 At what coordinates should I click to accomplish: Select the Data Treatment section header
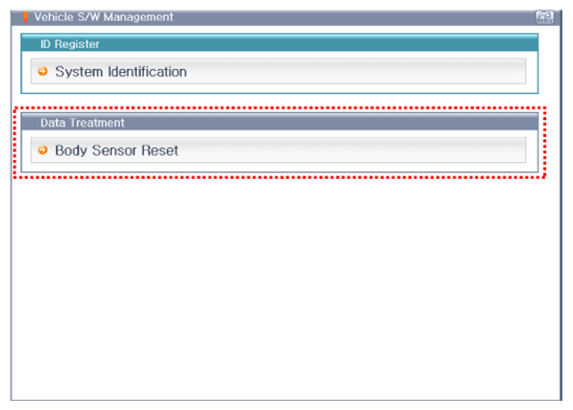point(280,122)
